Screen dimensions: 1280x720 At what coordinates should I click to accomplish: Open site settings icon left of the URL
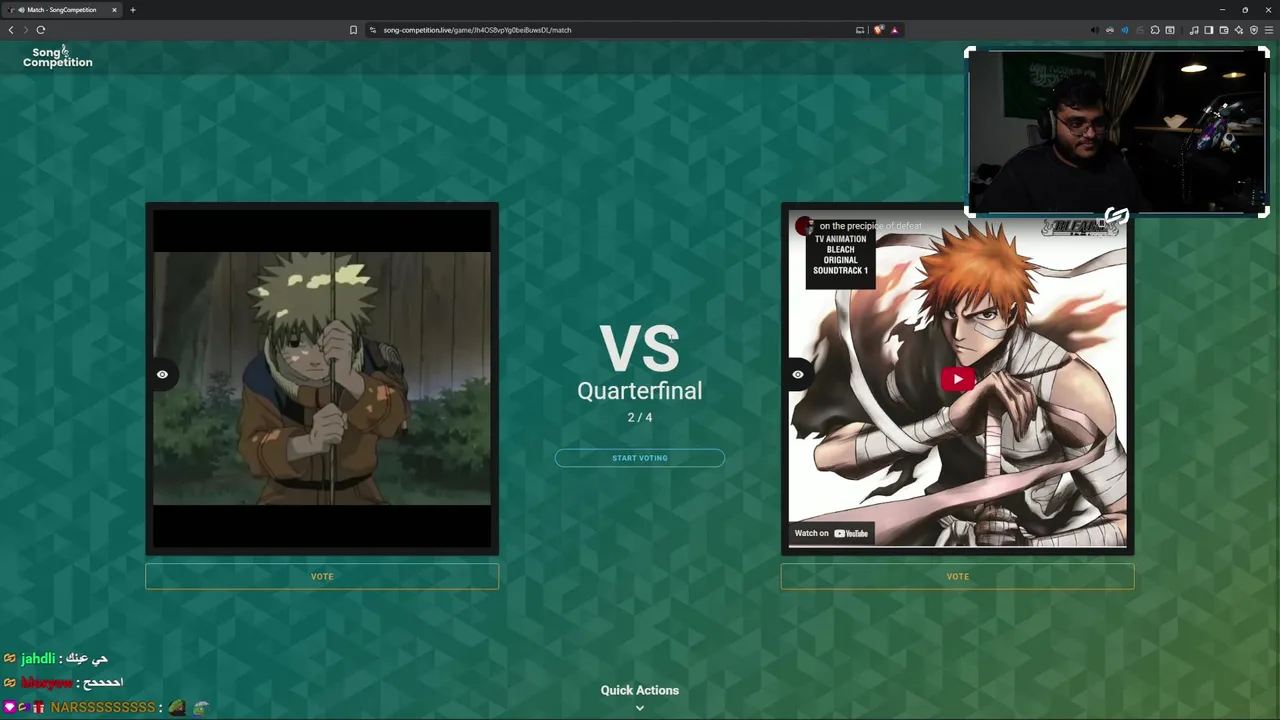pos(373,30)
